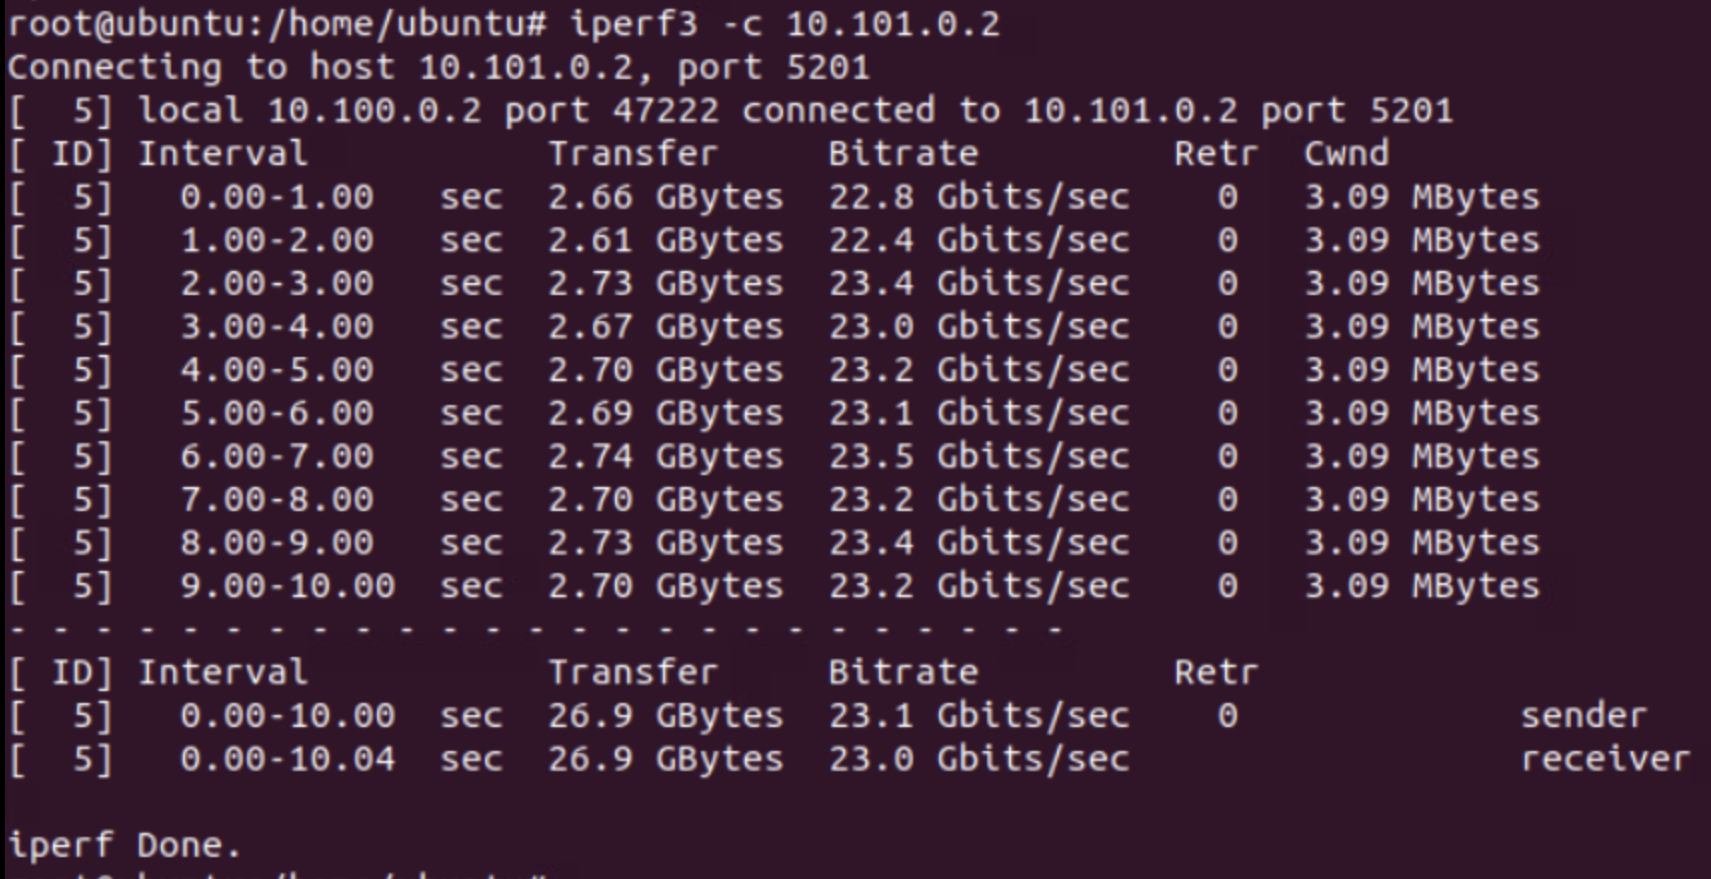Click the 2.69 GBytes transfer value
This screenshot has width=1711, height=879.
(x=665, y=413)
